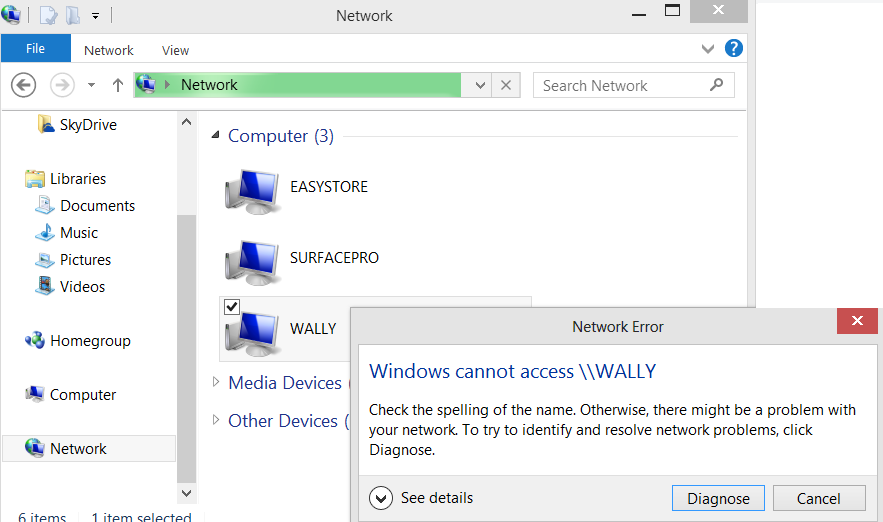Uncheck the WALLY item checkbox

(232, 307)
